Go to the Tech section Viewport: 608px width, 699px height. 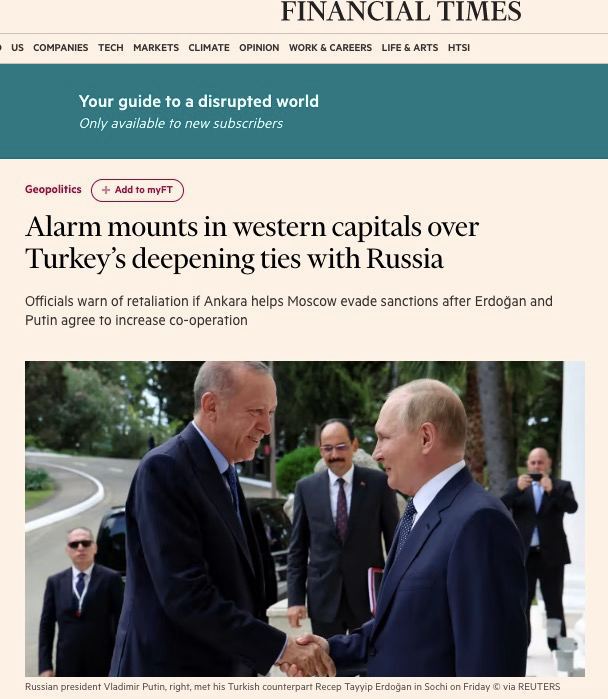click(111, 48)
